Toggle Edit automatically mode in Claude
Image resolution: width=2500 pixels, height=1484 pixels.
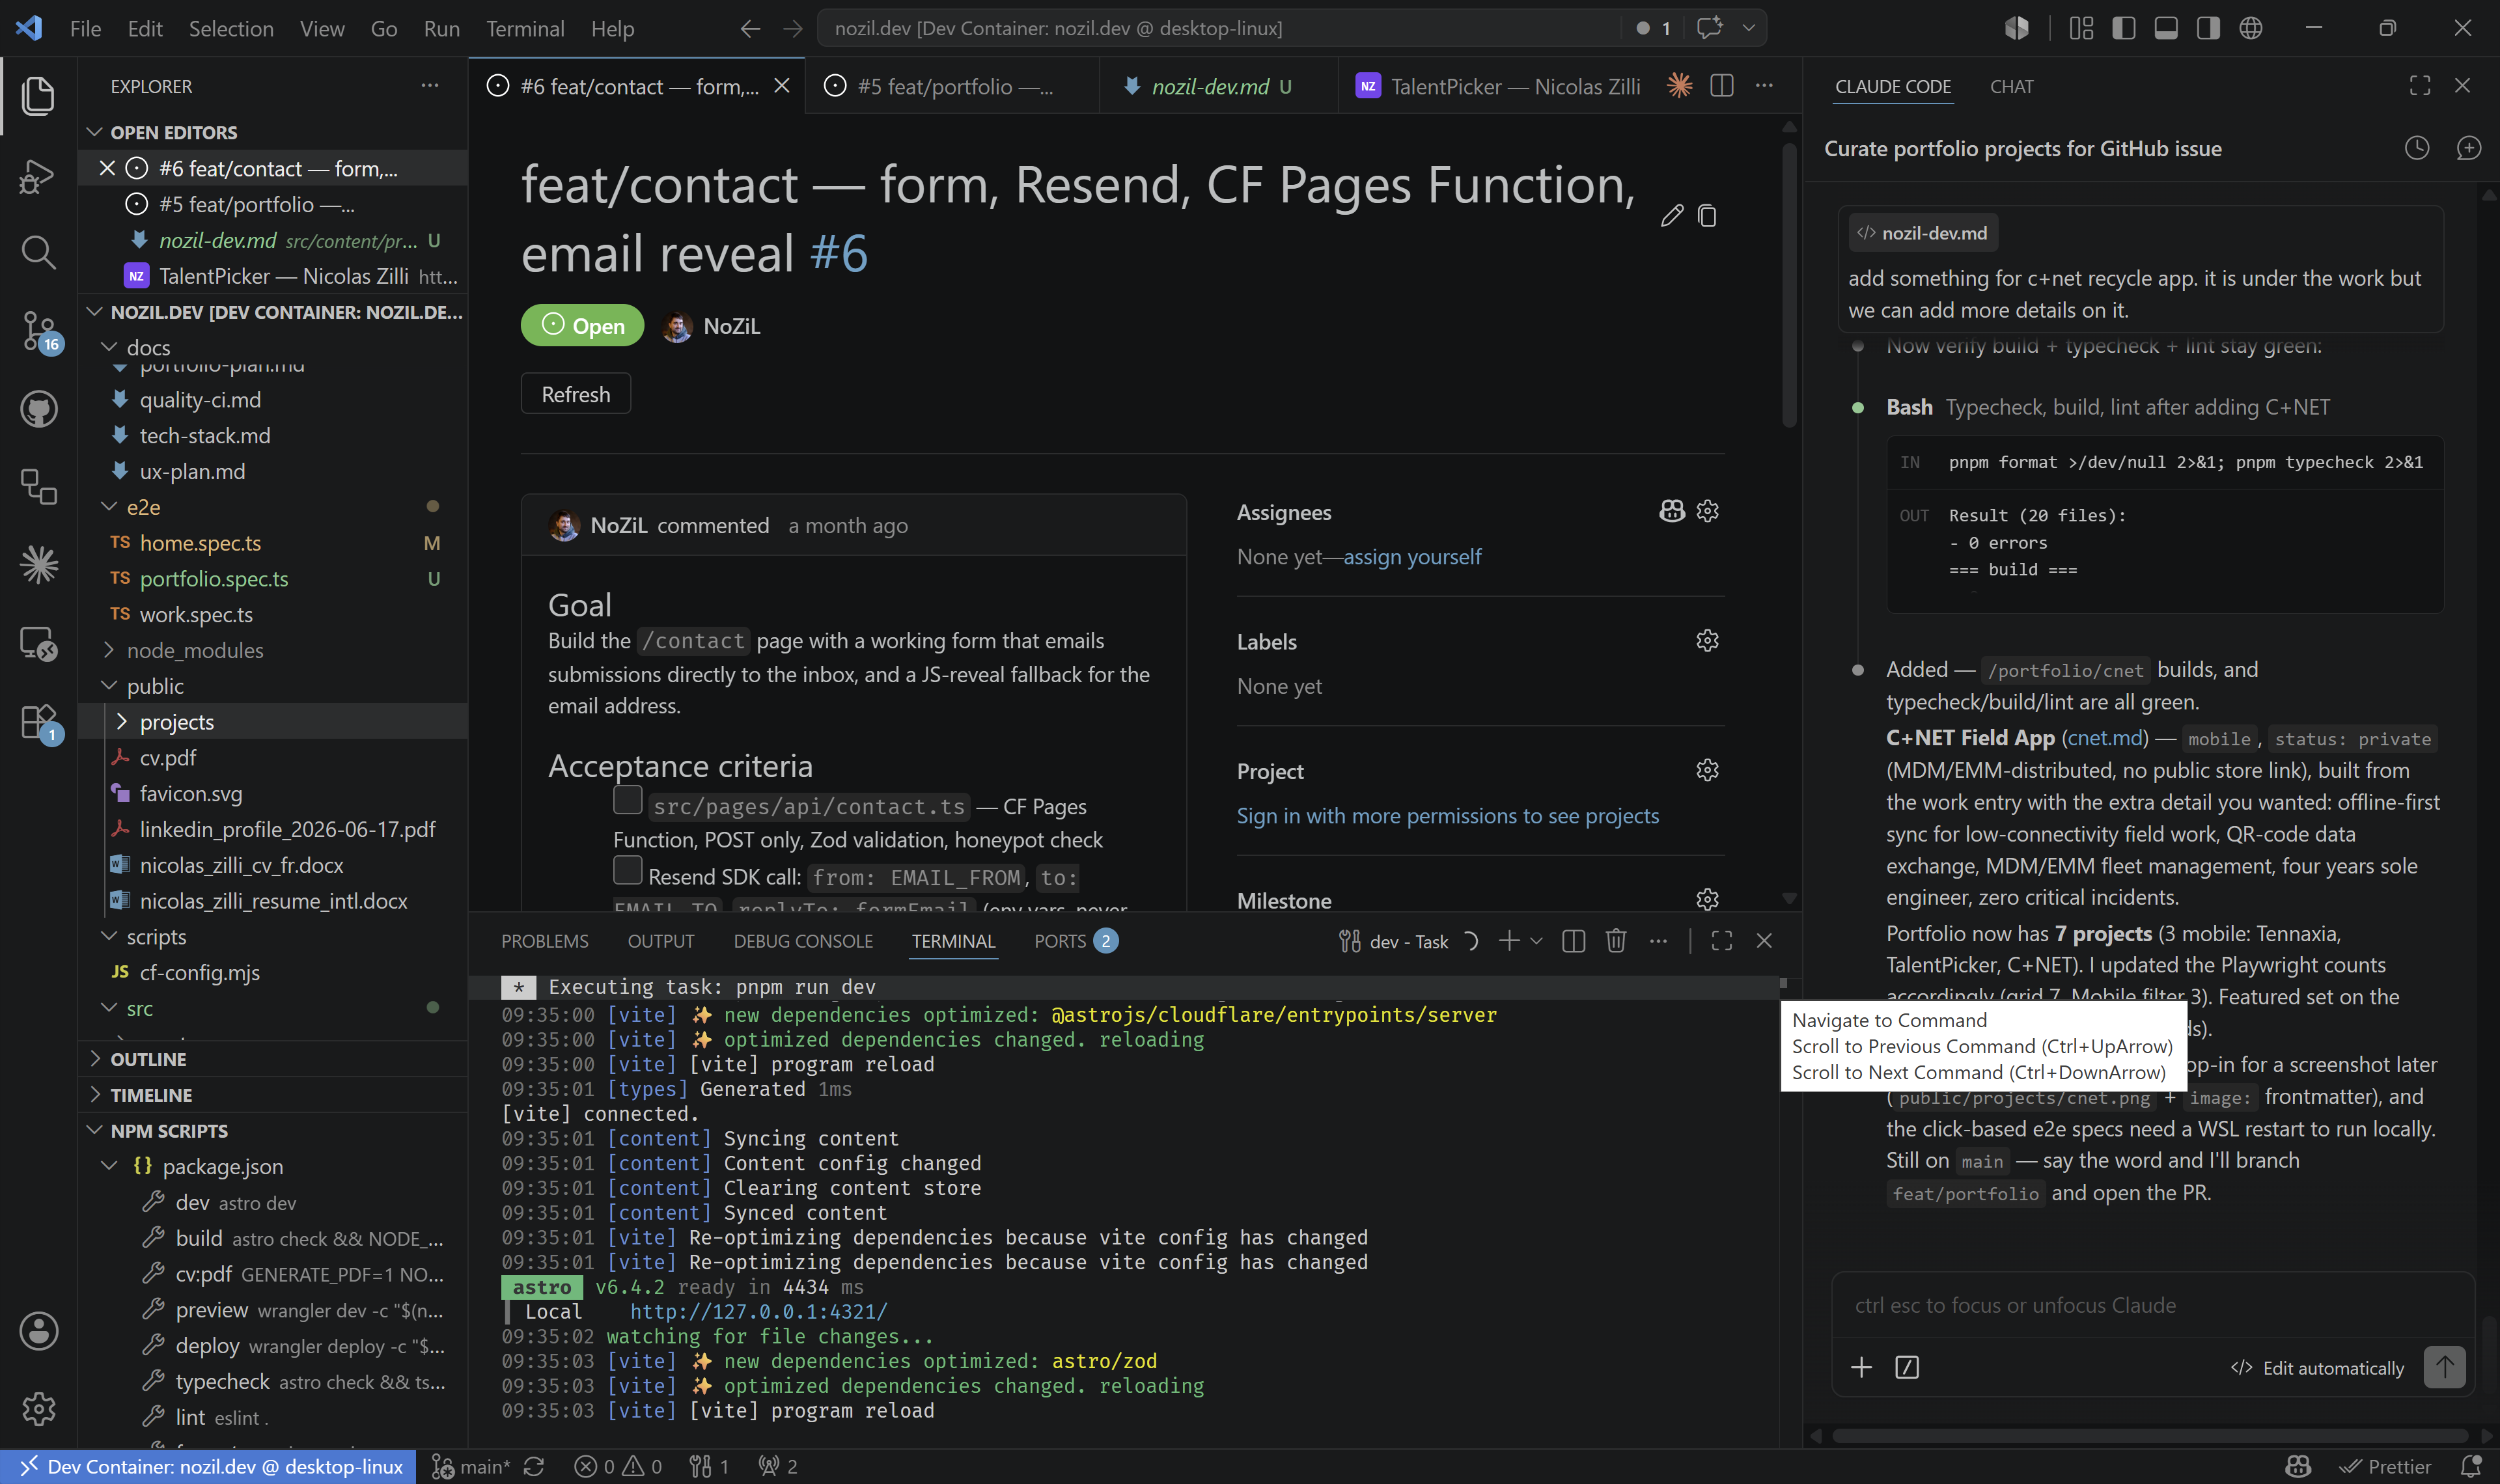2317,1368
